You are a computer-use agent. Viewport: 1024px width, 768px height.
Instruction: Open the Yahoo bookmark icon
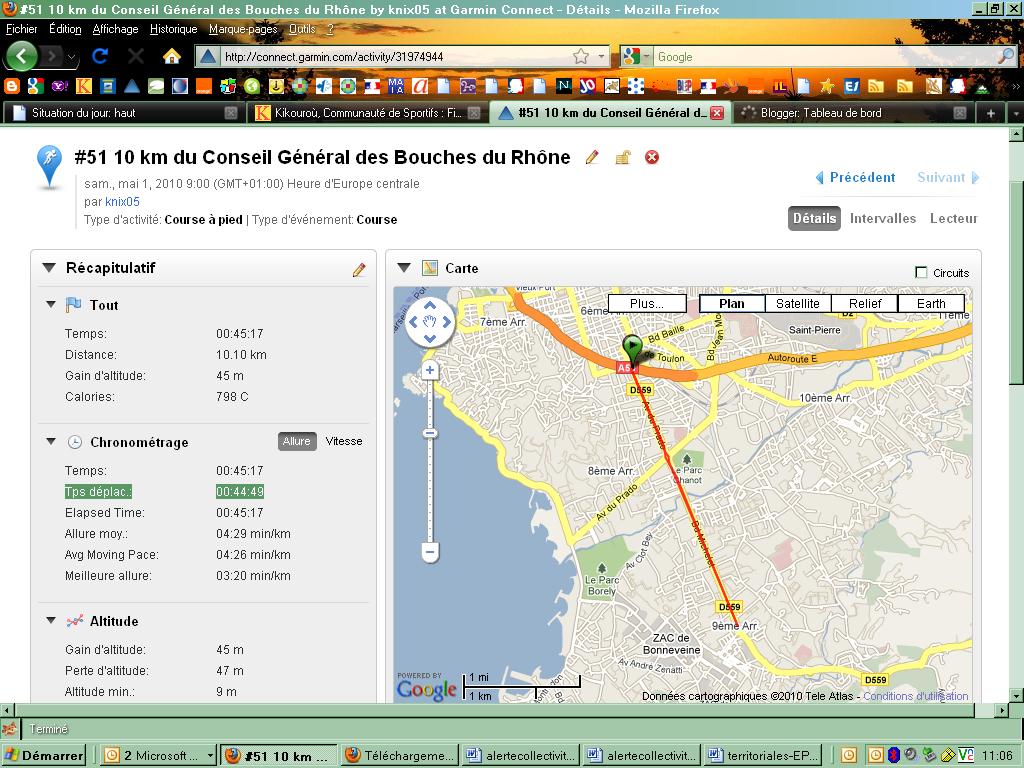[x=59, y=86]
